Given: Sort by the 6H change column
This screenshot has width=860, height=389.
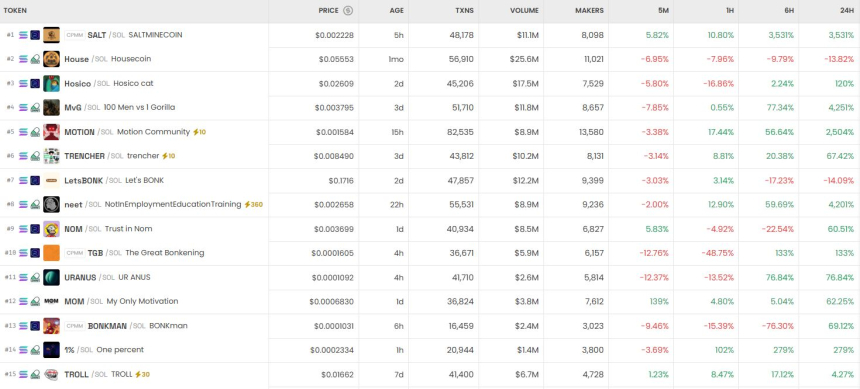Looking at the screenshot, I should tap(789, 10).
